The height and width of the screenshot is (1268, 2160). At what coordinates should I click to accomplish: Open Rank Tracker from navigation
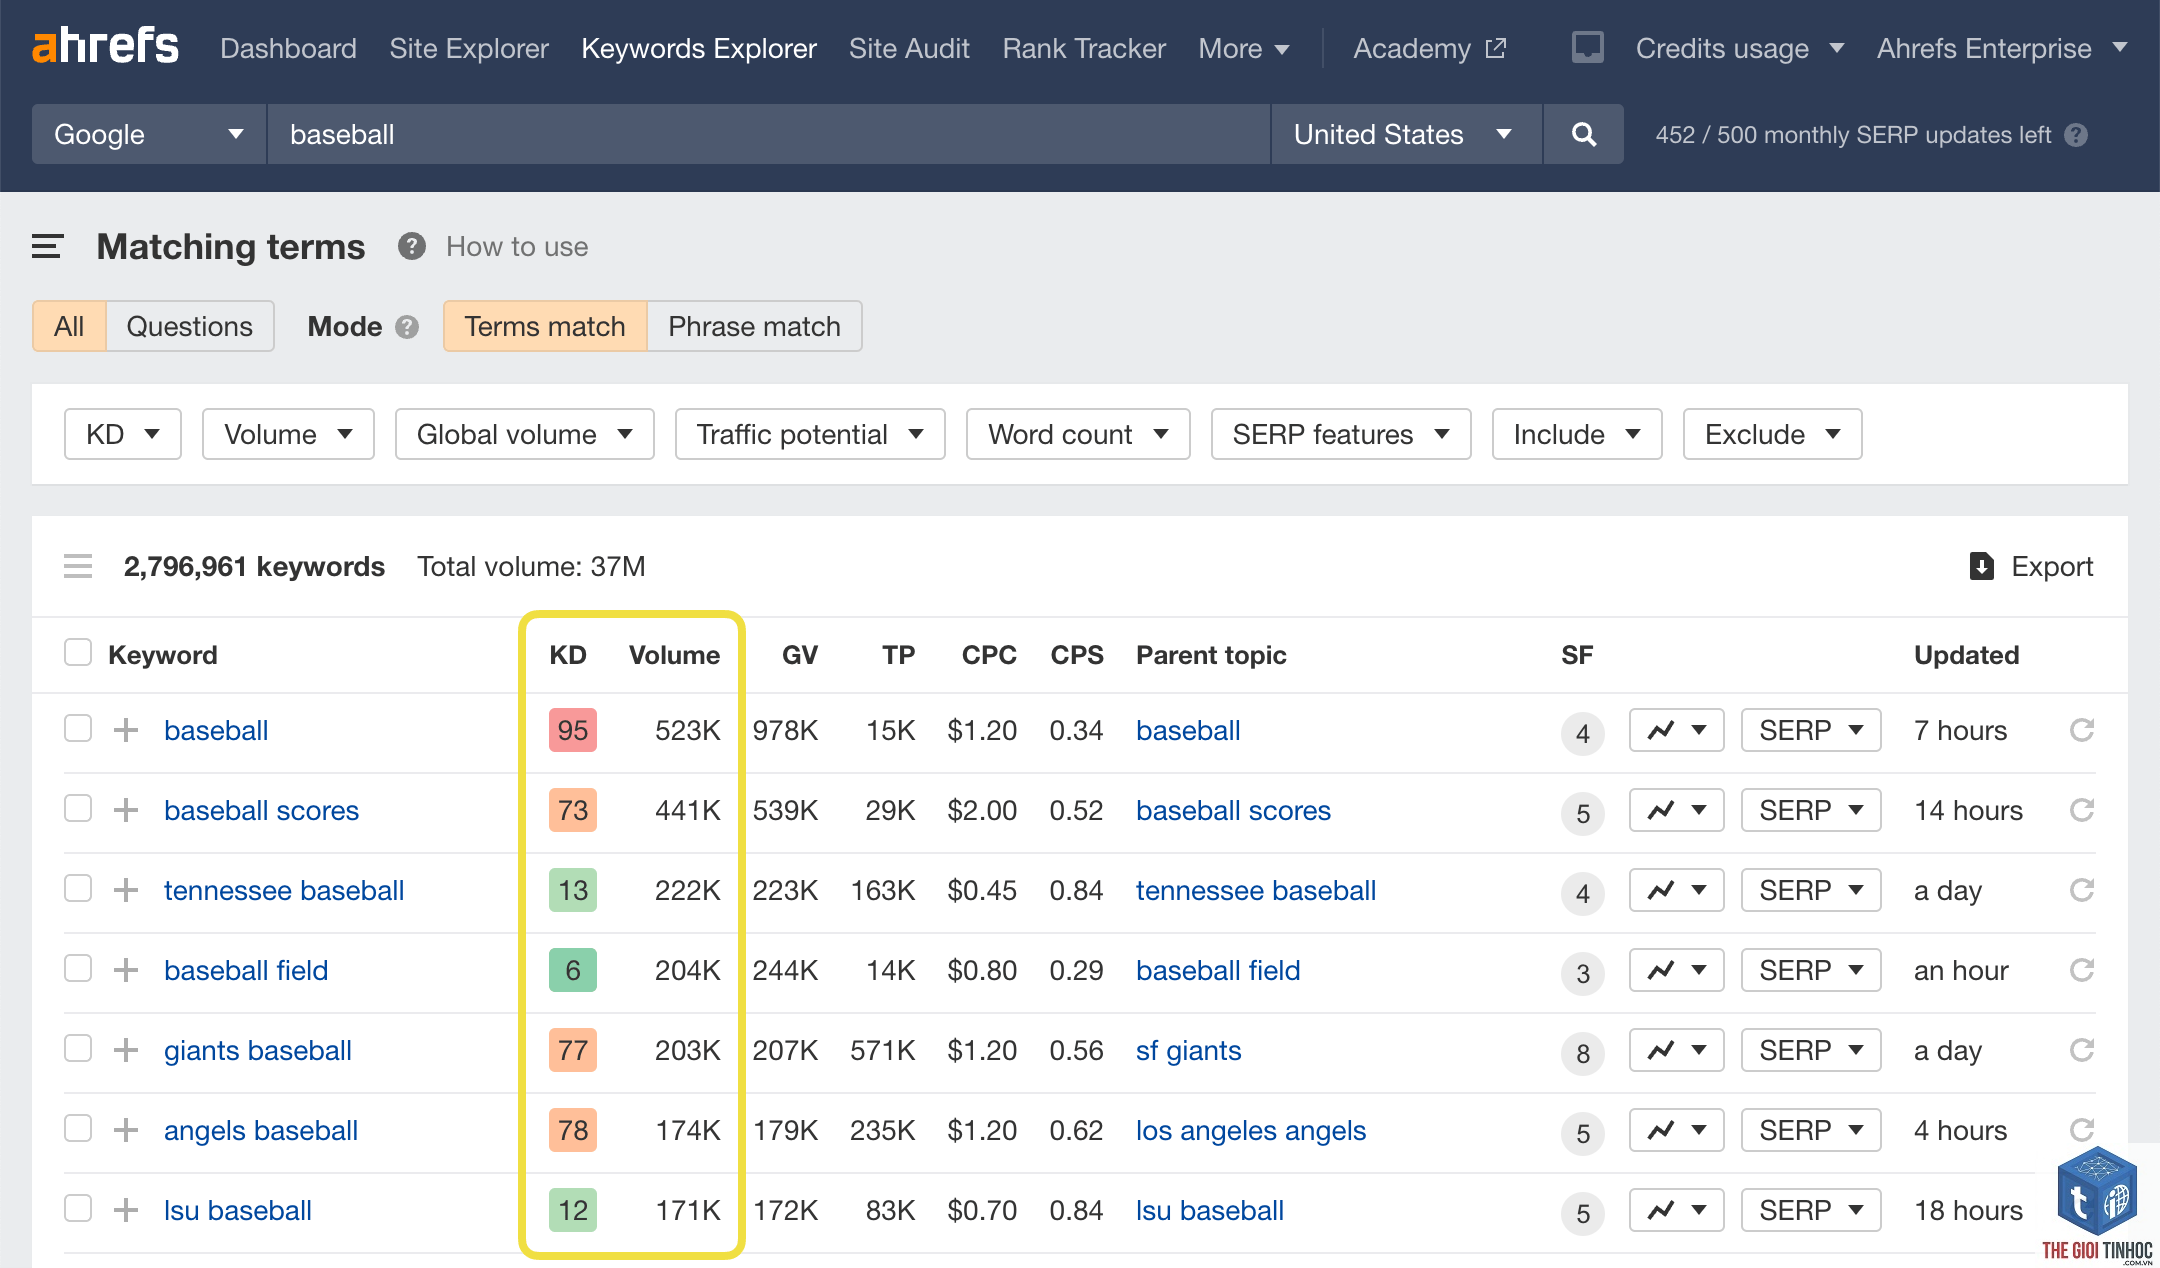pyautogui.click(x=1084, y=48)
